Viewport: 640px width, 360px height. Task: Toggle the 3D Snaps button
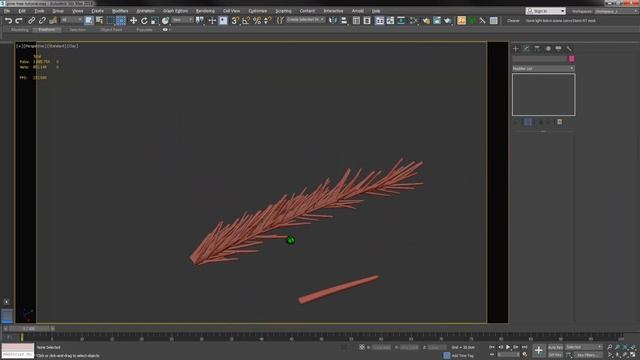(x=235, y=20)
